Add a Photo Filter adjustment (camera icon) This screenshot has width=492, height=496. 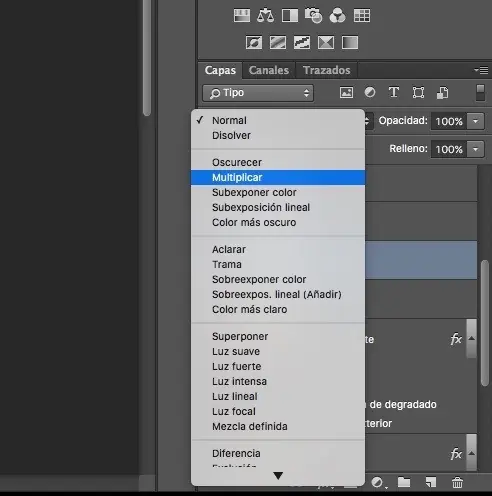[x=313, y=16]
